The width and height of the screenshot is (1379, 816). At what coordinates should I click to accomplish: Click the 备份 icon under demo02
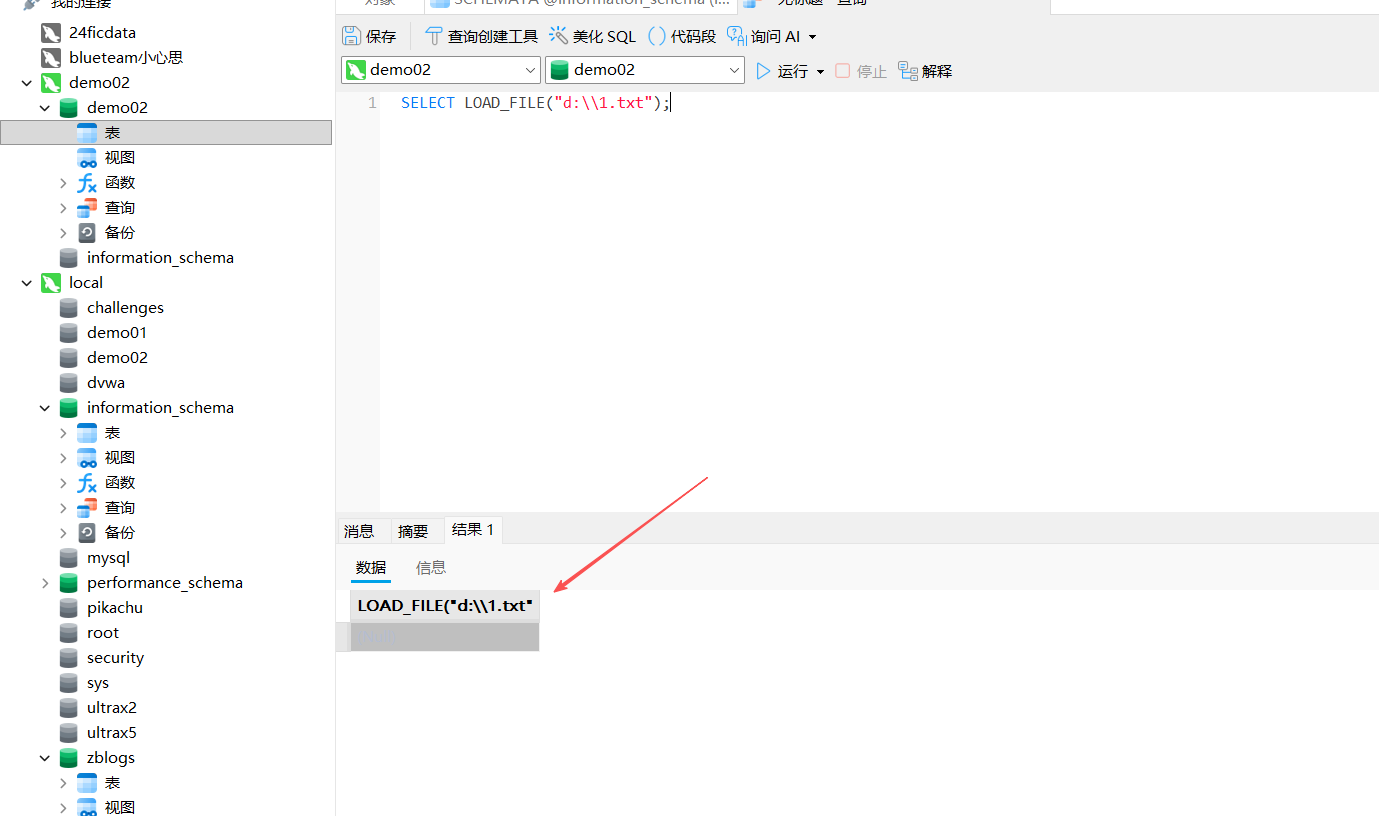[87, 233]
